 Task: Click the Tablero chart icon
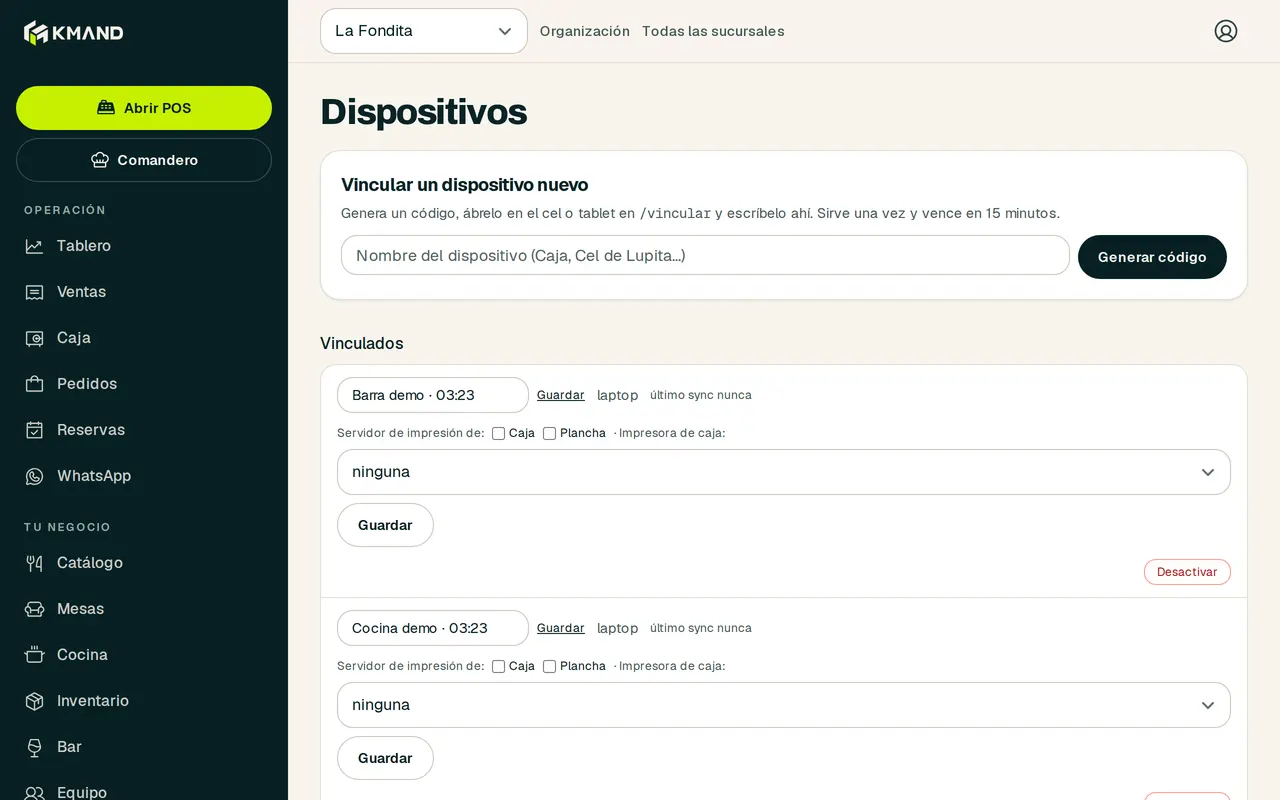(x=34, y=246)
